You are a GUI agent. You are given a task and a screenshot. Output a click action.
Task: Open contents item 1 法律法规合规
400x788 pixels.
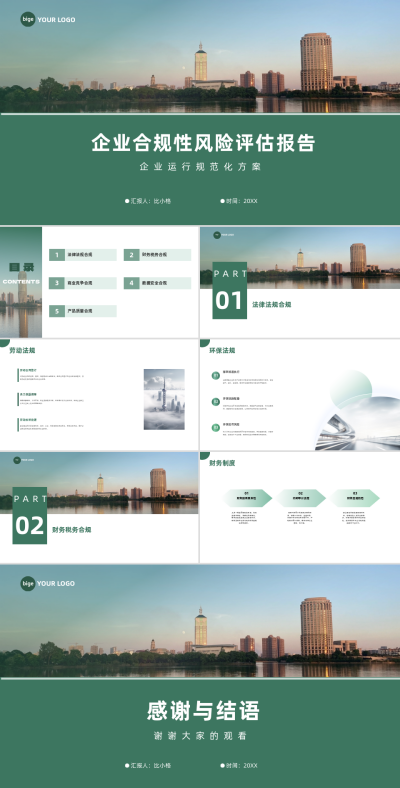83,255
